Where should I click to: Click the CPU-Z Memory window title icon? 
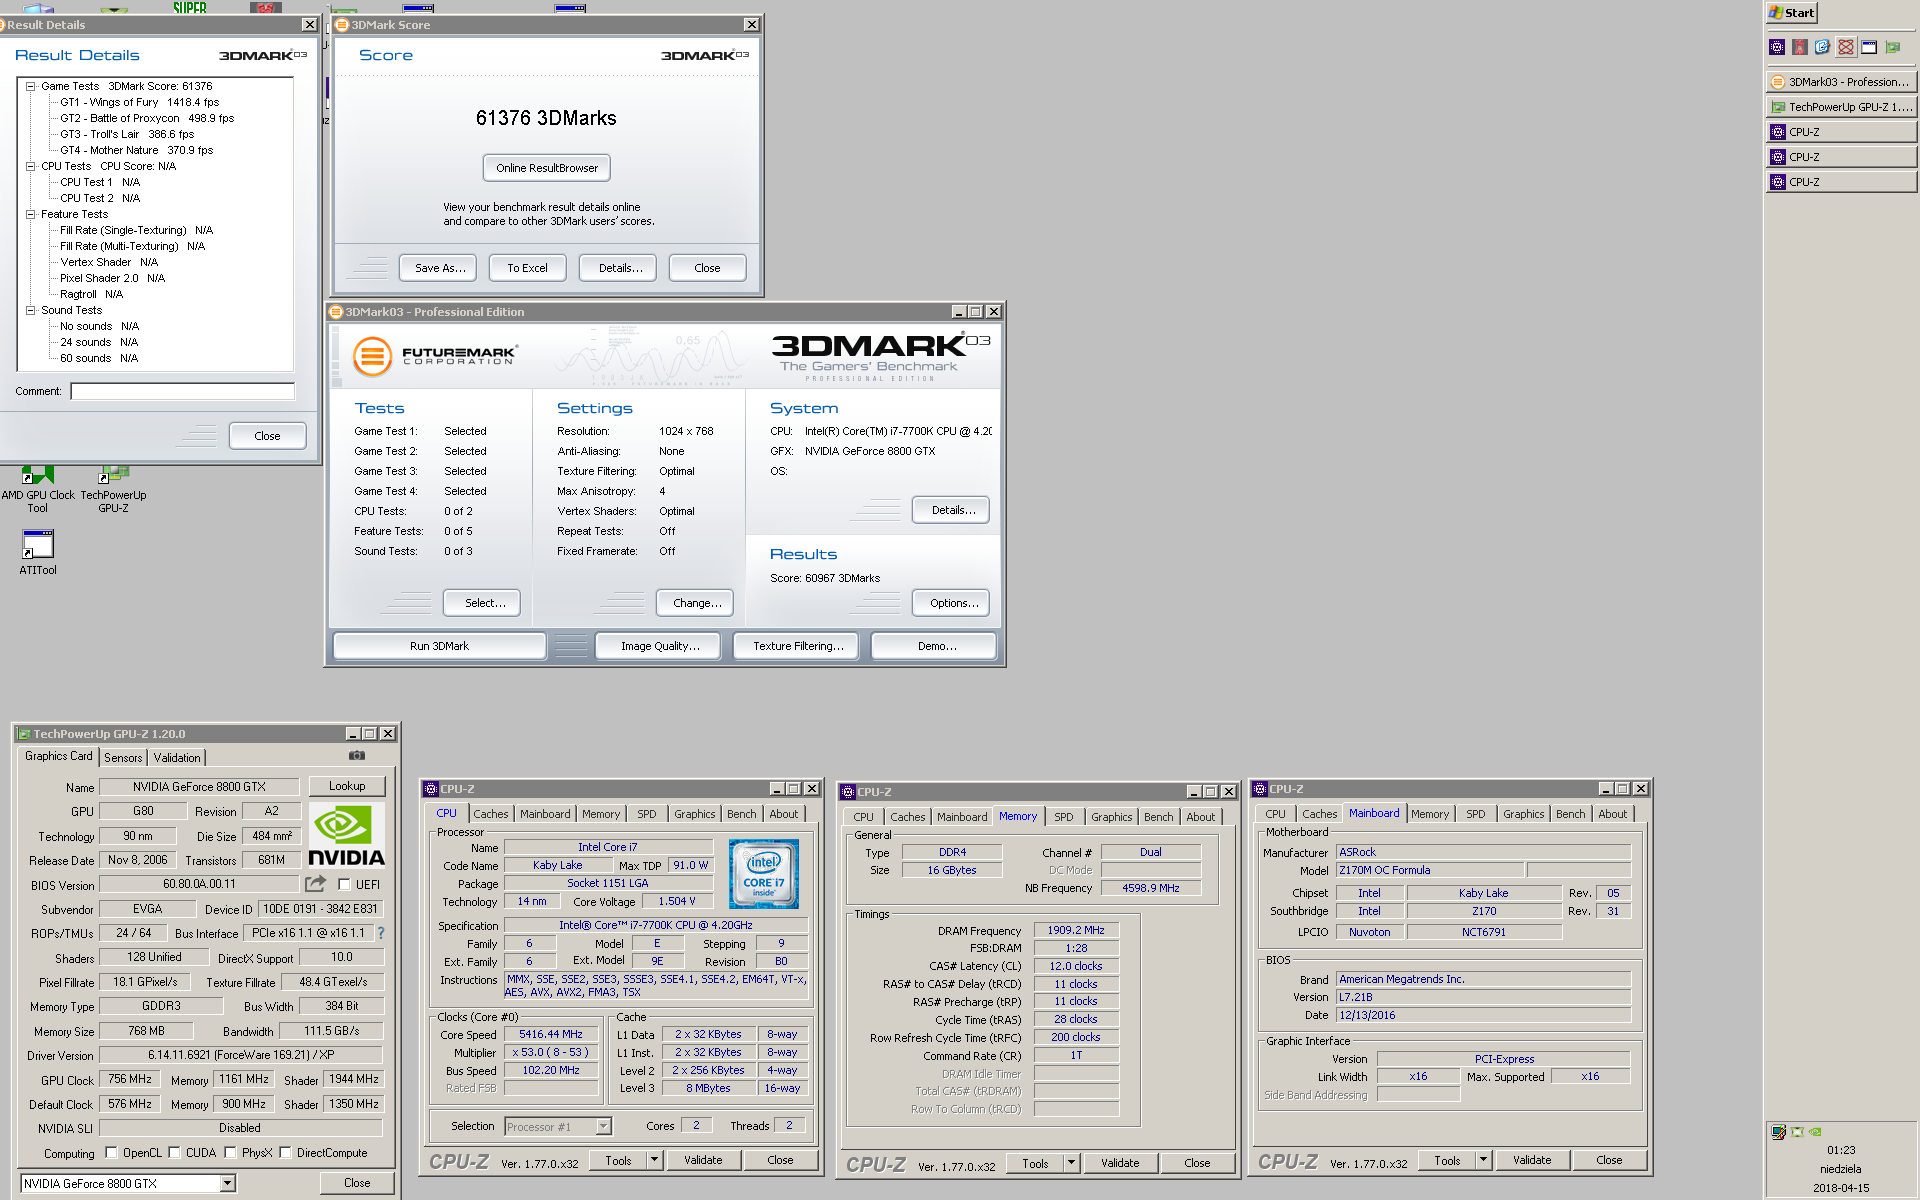pyautogui.click(x=848, y=792)
